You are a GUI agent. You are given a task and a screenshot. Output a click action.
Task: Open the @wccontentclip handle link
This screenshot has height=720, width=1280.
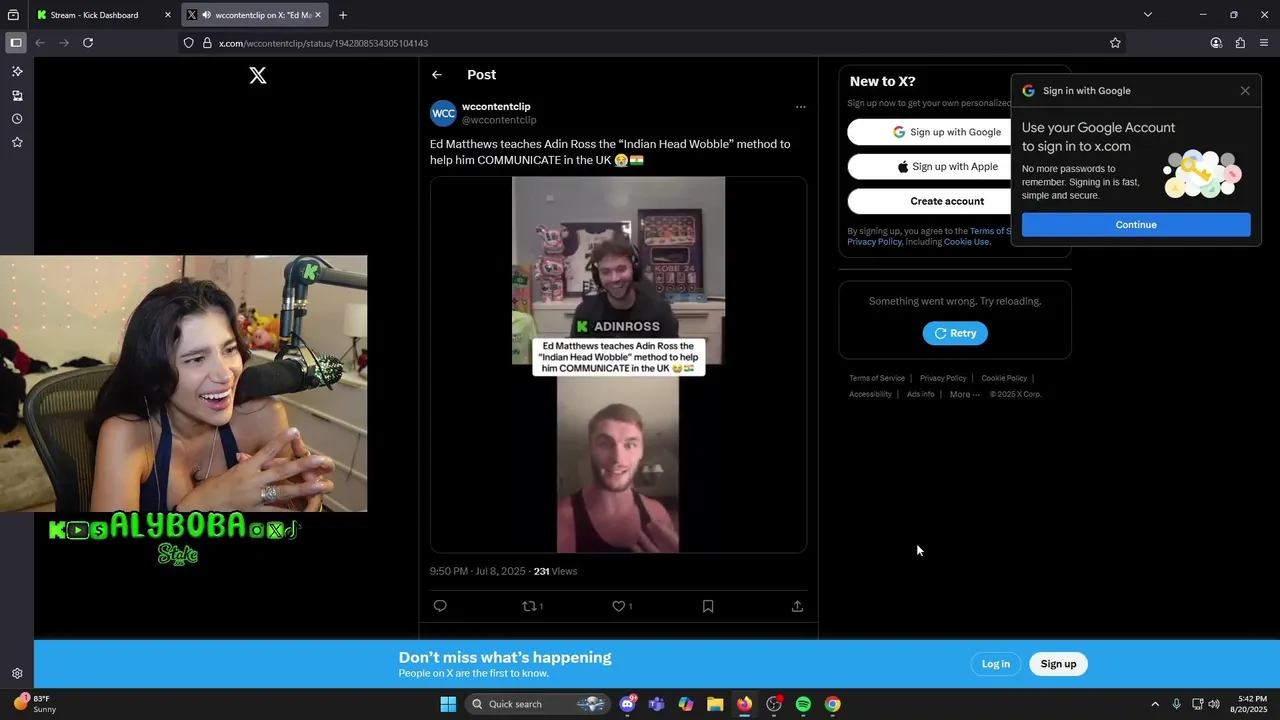coord(499,120)
